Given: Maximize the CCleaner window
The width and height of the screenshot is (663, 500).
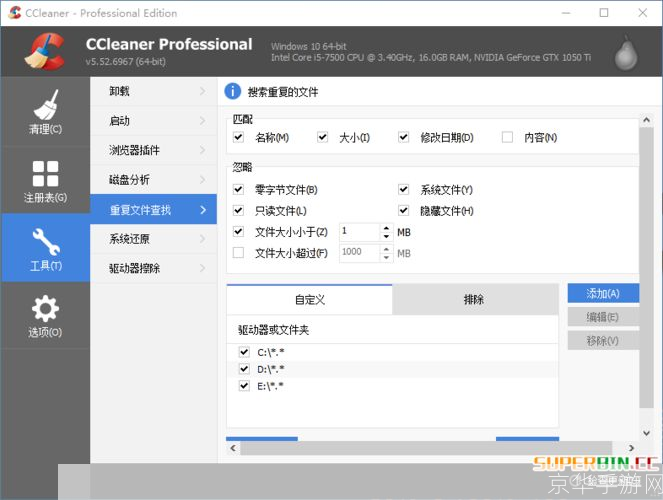Looking at the screenshot, I should pos(604,13).
